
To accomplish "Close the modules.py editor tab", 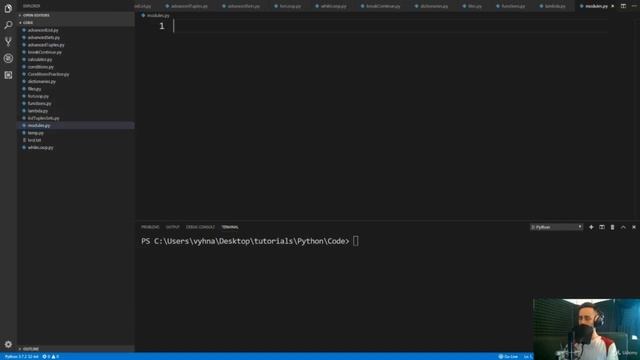I will (x=612, y=6).
